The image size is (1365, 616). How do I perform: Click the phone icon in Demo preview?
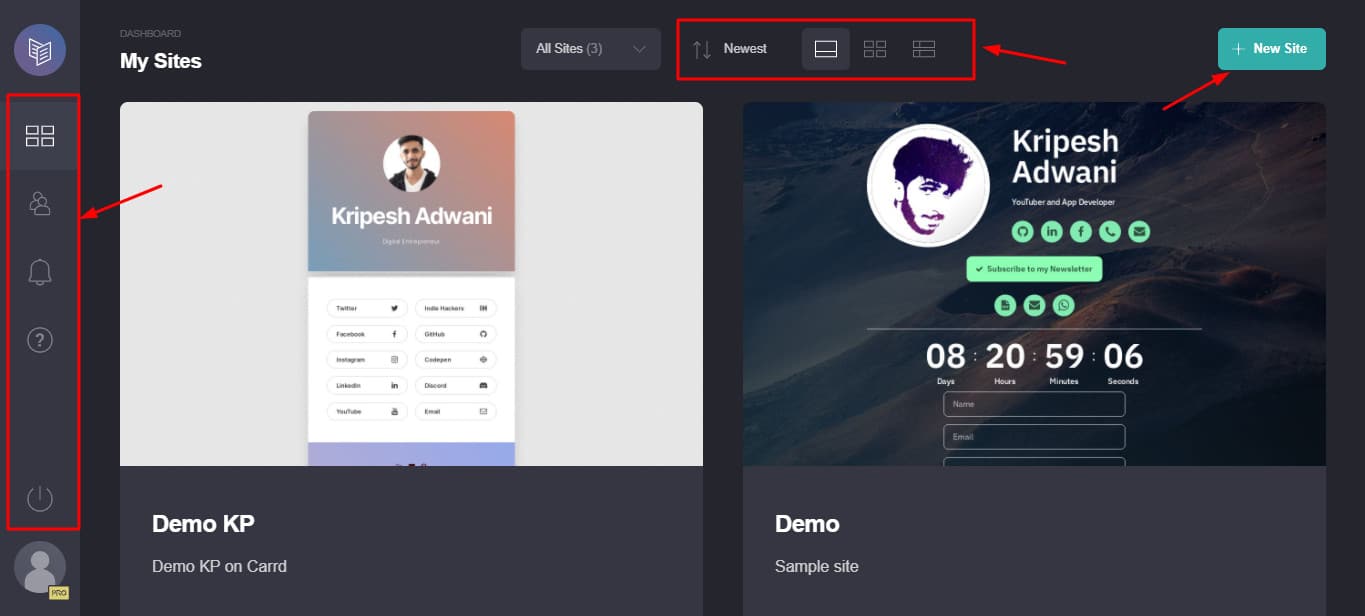coord(1110,232)
